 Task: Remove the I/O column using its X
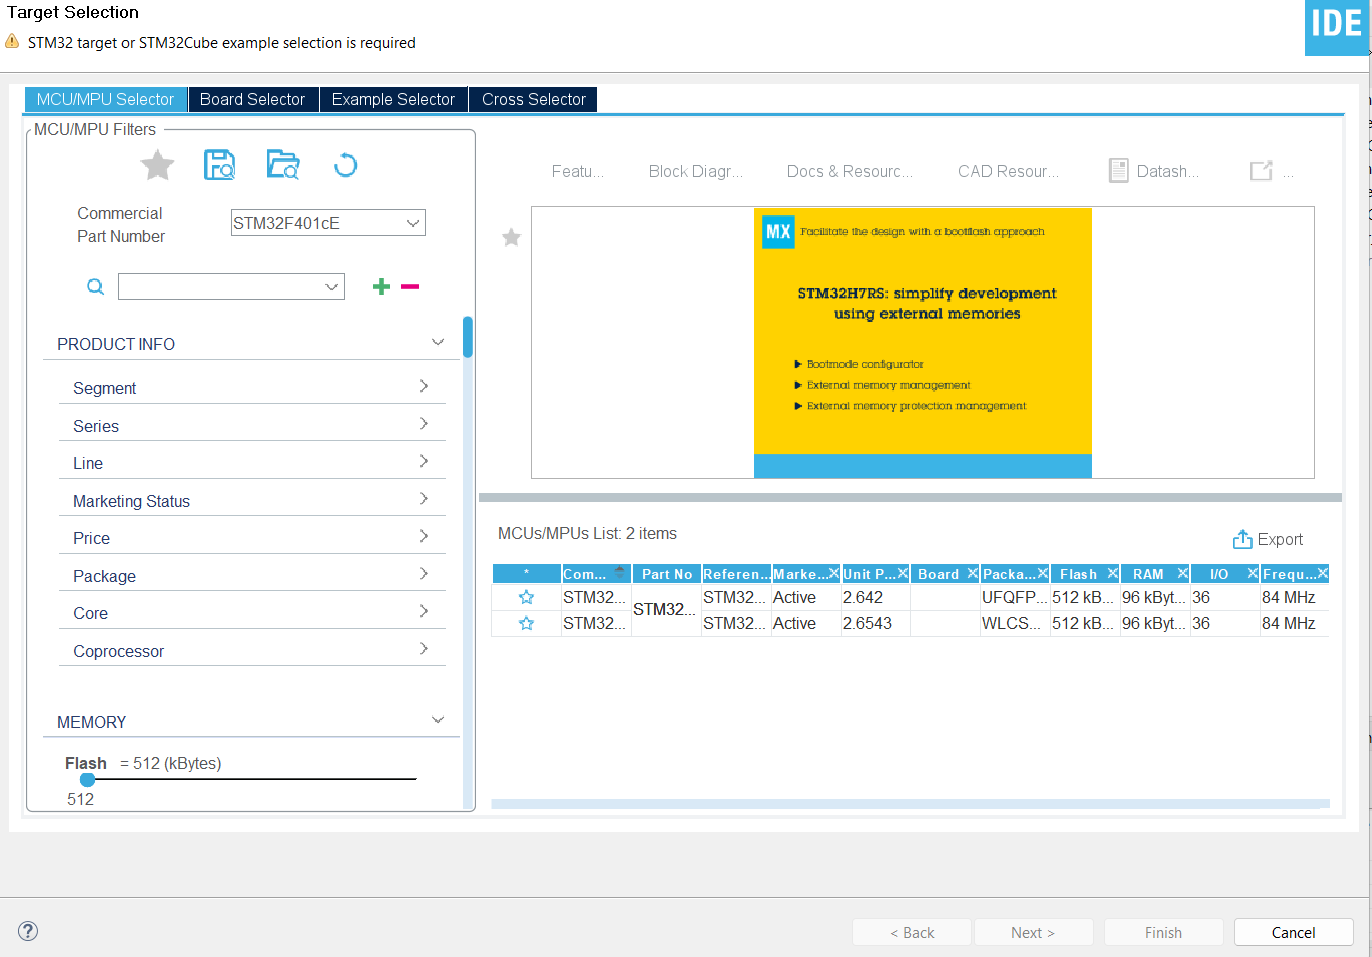[1252, 573]
